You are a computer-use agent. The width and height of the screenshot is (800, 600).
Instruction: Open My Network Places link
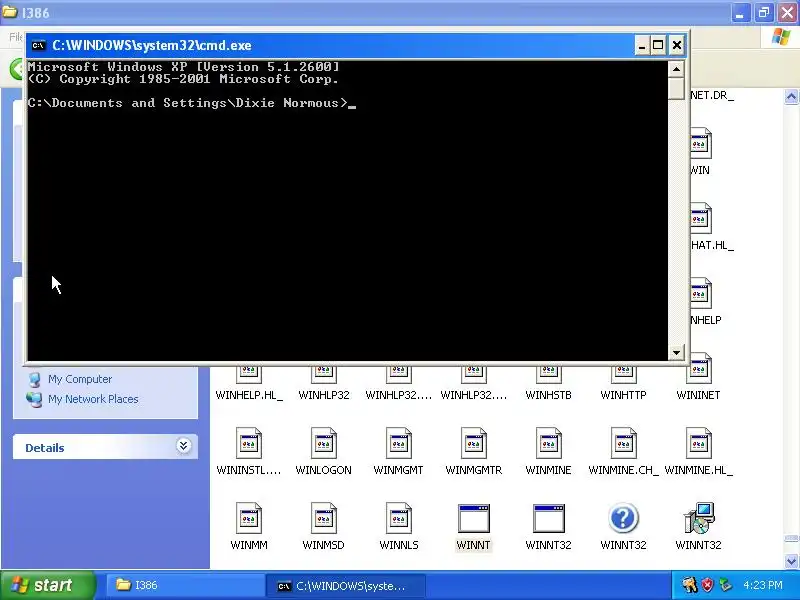click(x=93, y=399)
